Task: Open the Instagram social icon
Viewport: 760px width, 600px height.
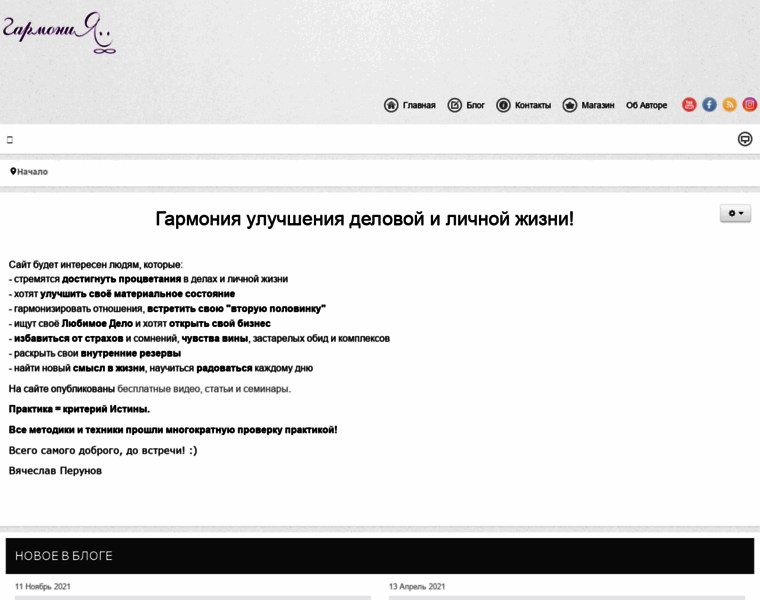Action: (x=749, y=105)
